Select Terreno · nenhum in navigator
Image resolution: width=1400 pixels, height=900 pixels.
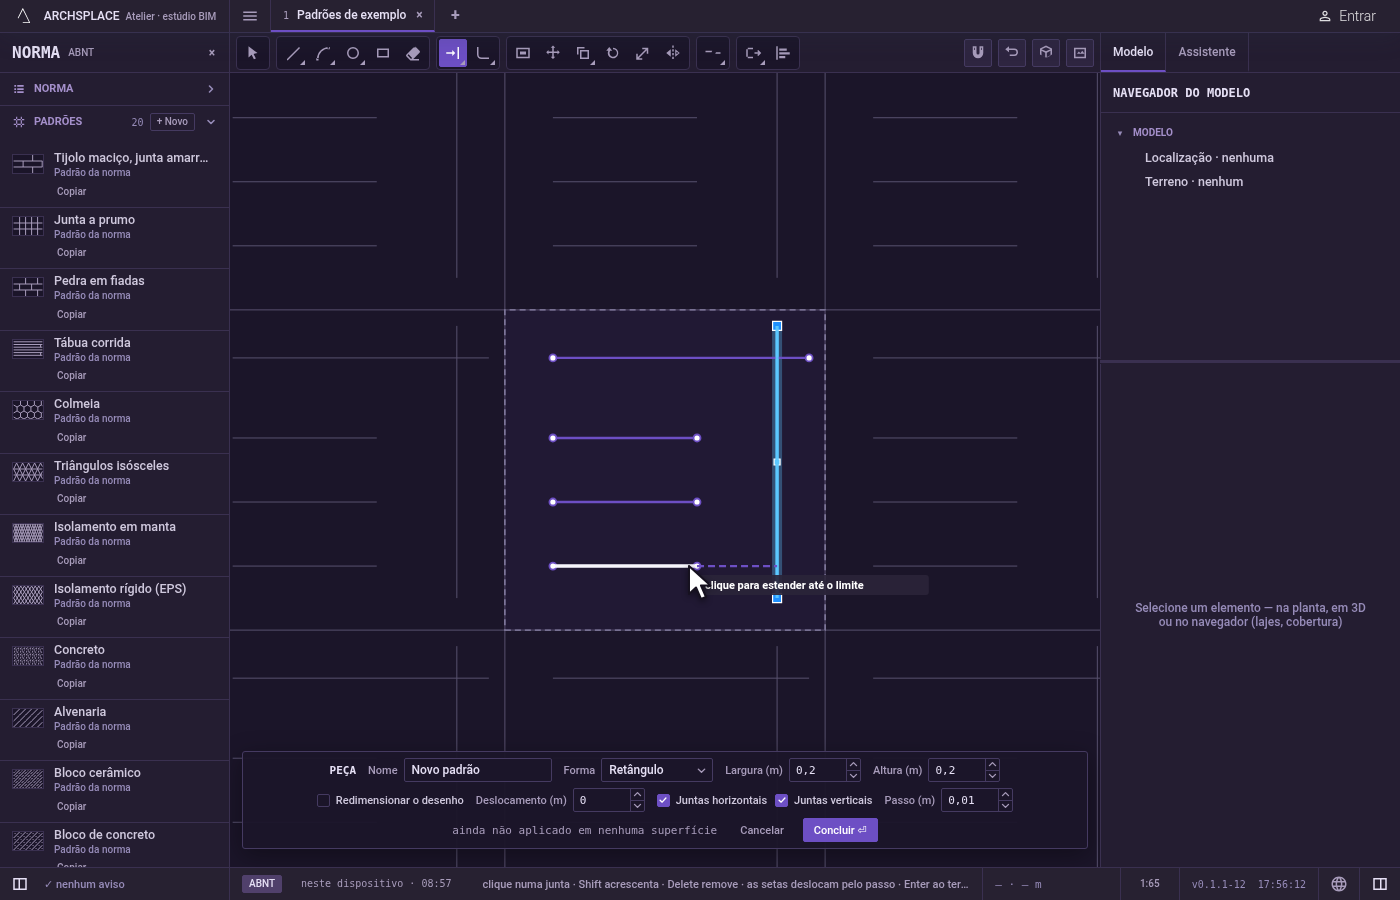(1194, 182)
